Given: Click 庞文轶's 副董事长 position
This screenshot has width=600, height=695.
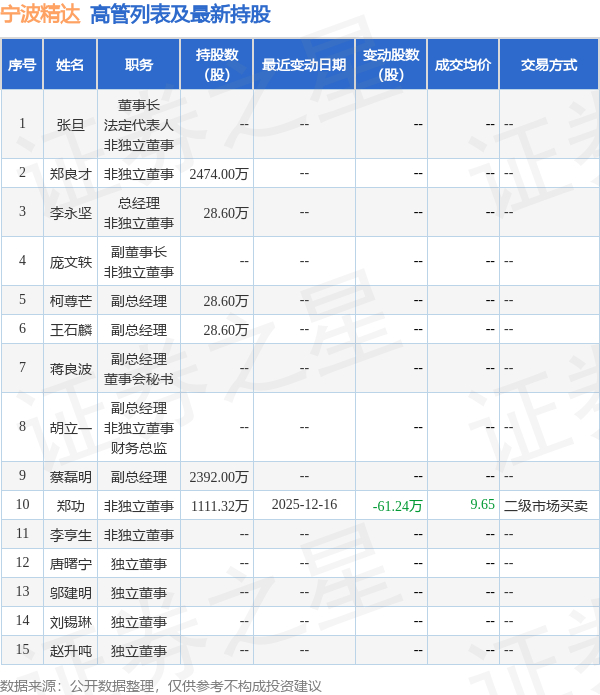Looking at the screenshot, I should point(139,252).
